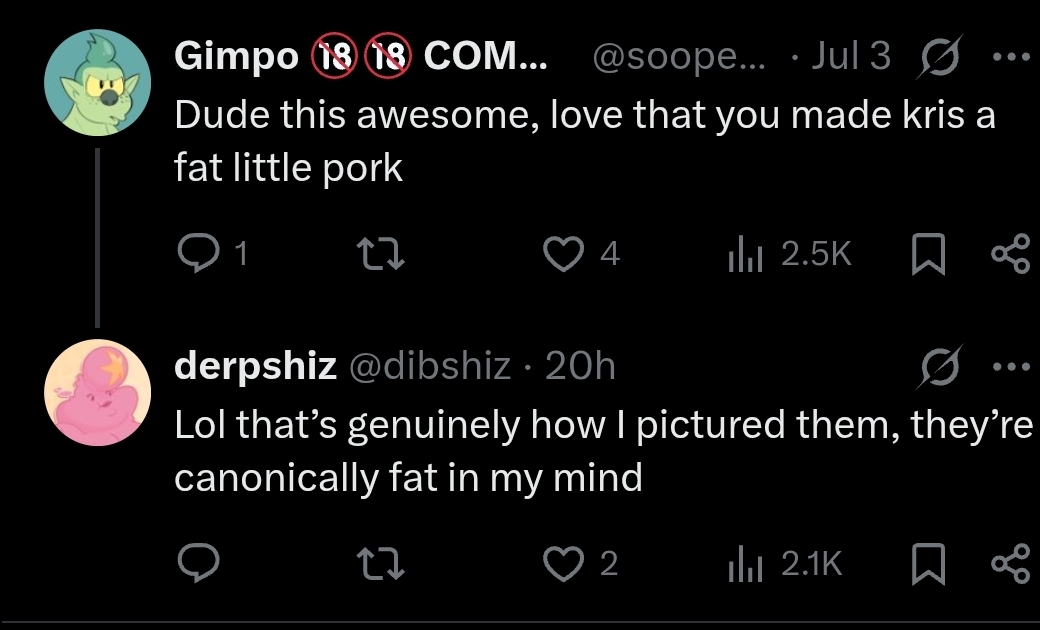1040x630 pixels.
Task: Open Grok icon on Gimpo's tweet
Action: click(939, 57)
